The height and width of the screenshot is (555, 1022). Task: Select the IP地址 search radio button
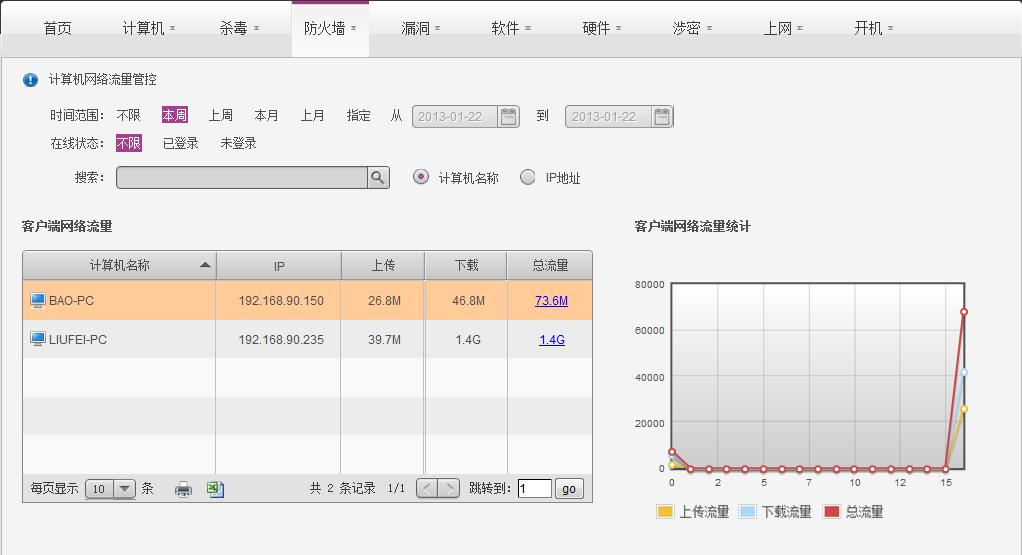point(527,177)
